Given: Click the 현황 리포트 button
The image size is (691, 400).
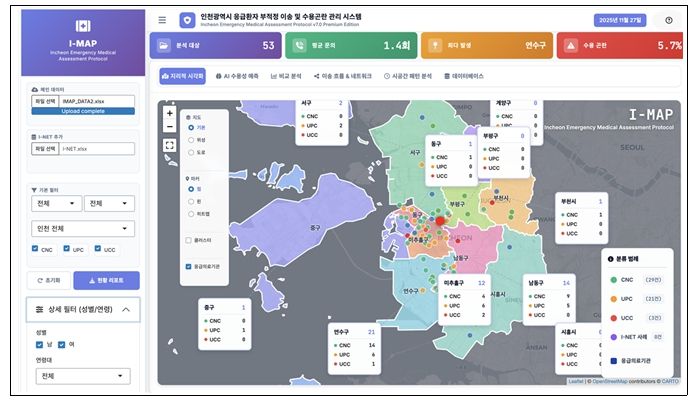Looking at the screenshot, I should (x=106, y=280).
